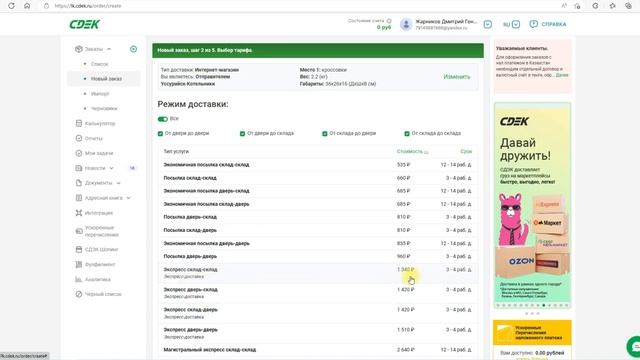Open Калькулятор from the sidebar
Viewport: 640px width, 360px height.
[x=100, y=123]
